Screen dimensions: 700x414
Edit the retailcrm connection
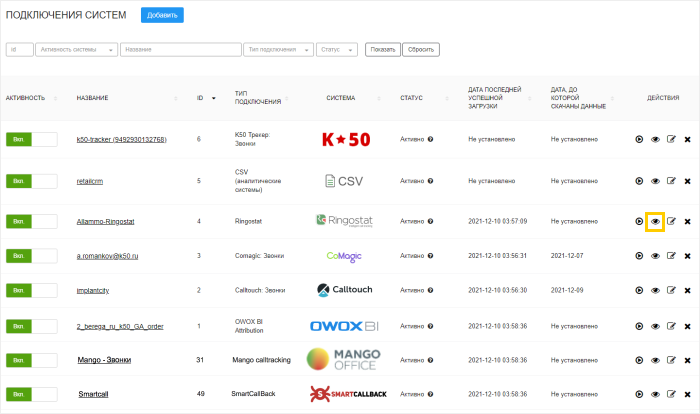[x=671, y=181]
